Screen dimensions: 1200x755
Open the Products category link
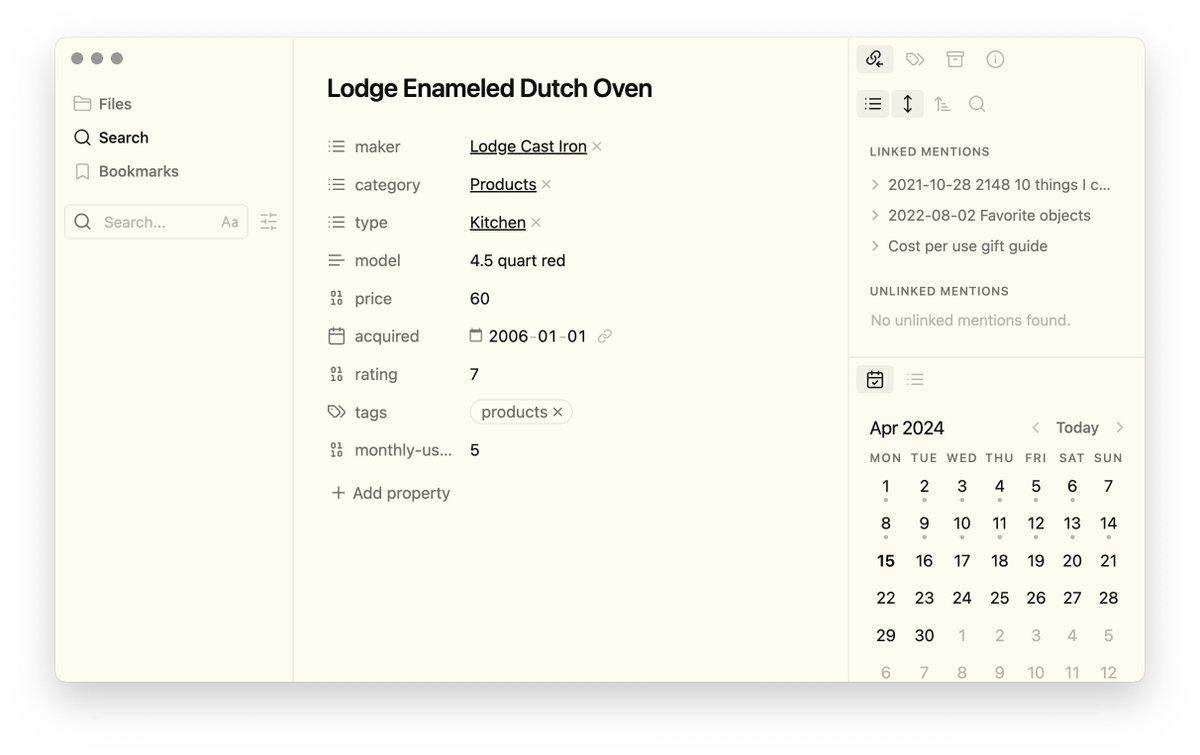503,185
